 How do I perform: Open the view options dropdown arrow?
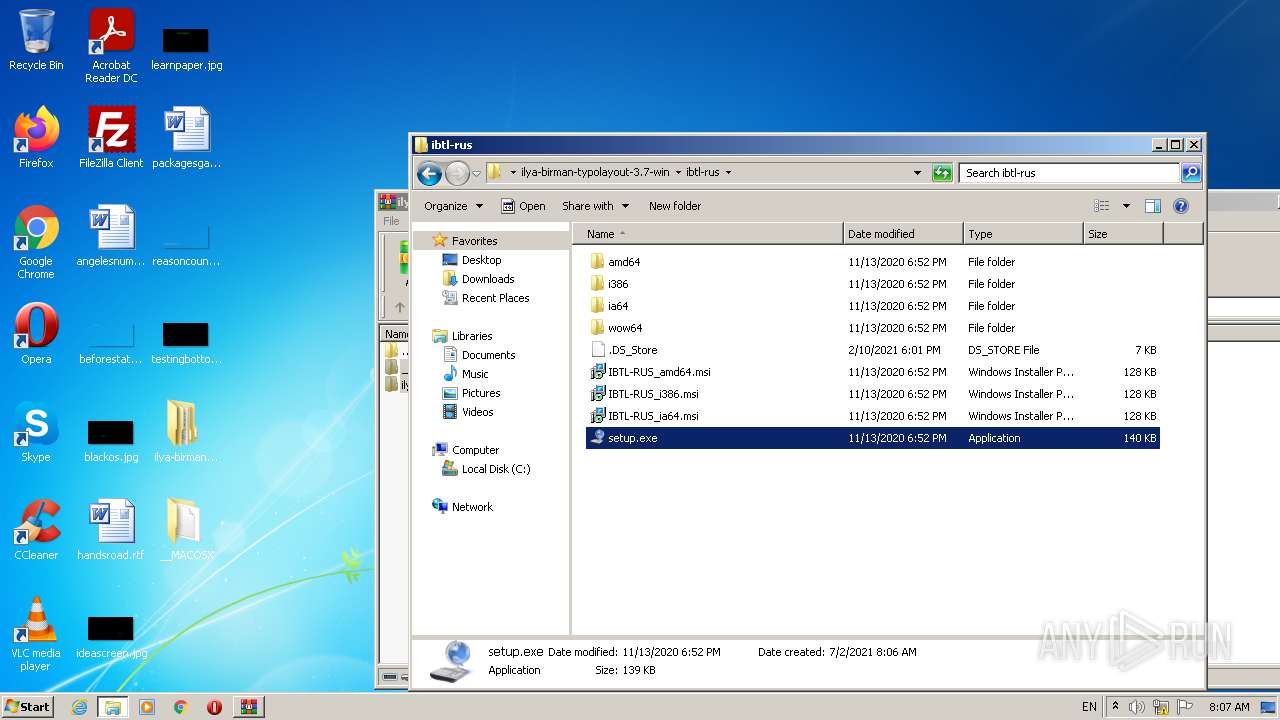(1126, 206)
